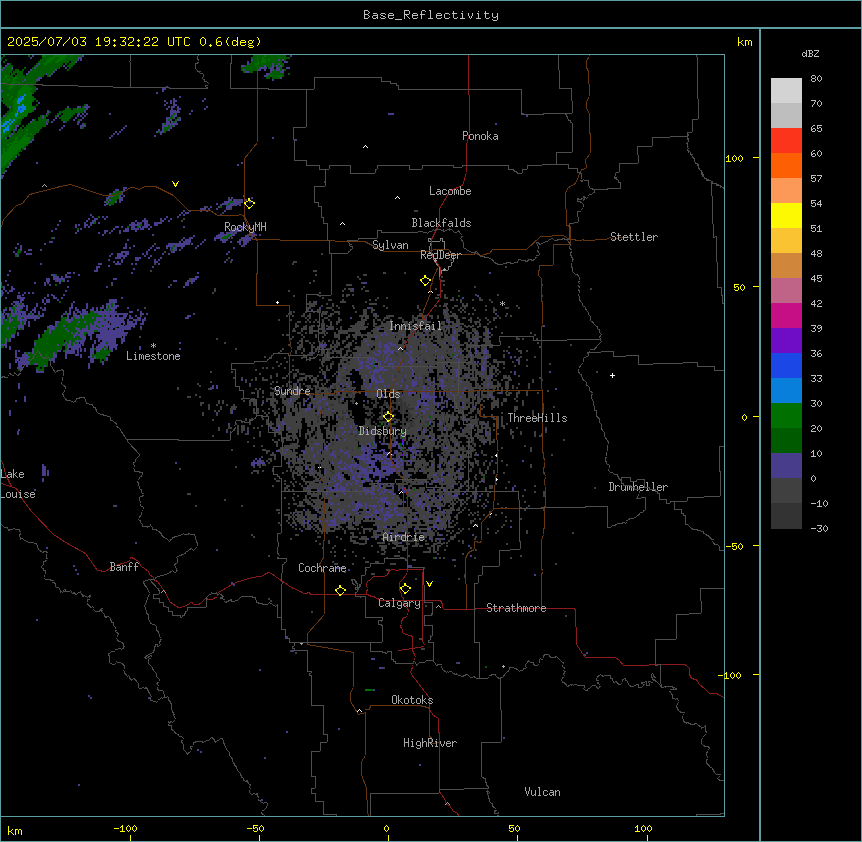Click the Ponoka label on the map

(480, 136)
